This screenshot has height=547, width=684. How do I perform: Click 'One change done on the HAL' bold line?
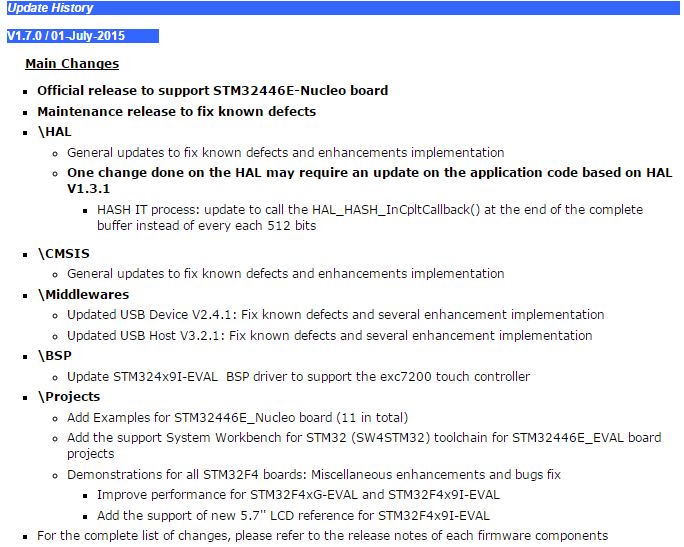tap(369, 181)
